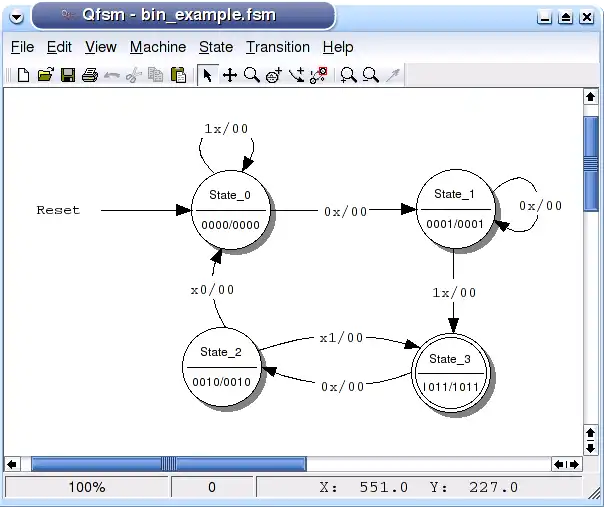Click the horizontal scrollbar left arrow
604x507 pixels.
[x=12, y=464]
